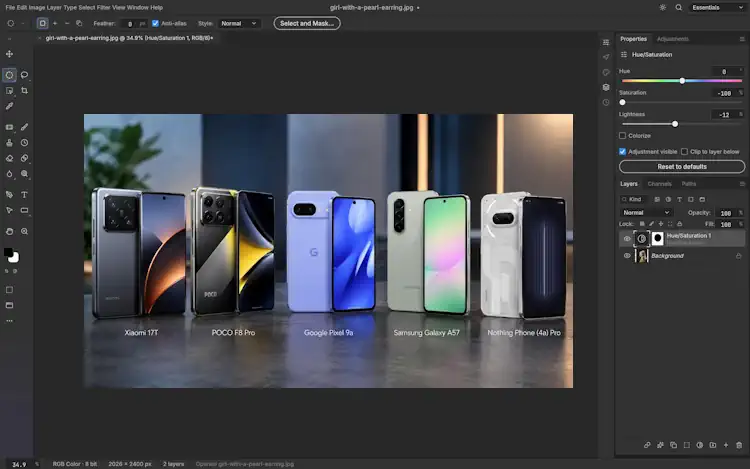
Task: Open the File menu
Action: [x=10, y=8]
